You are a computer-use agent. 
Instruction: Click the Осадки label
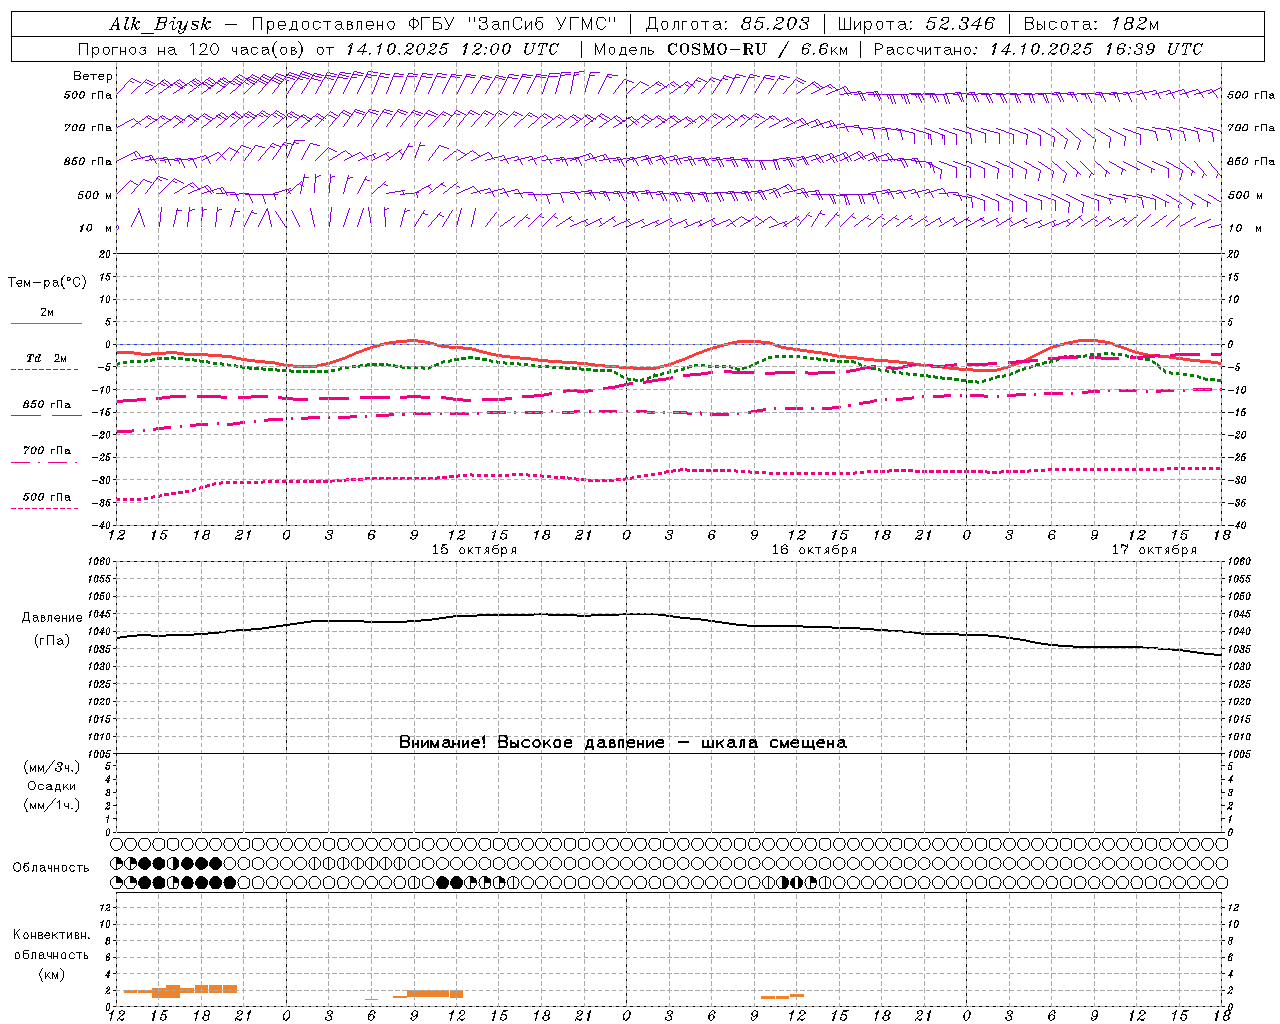[x=52, y=786]
